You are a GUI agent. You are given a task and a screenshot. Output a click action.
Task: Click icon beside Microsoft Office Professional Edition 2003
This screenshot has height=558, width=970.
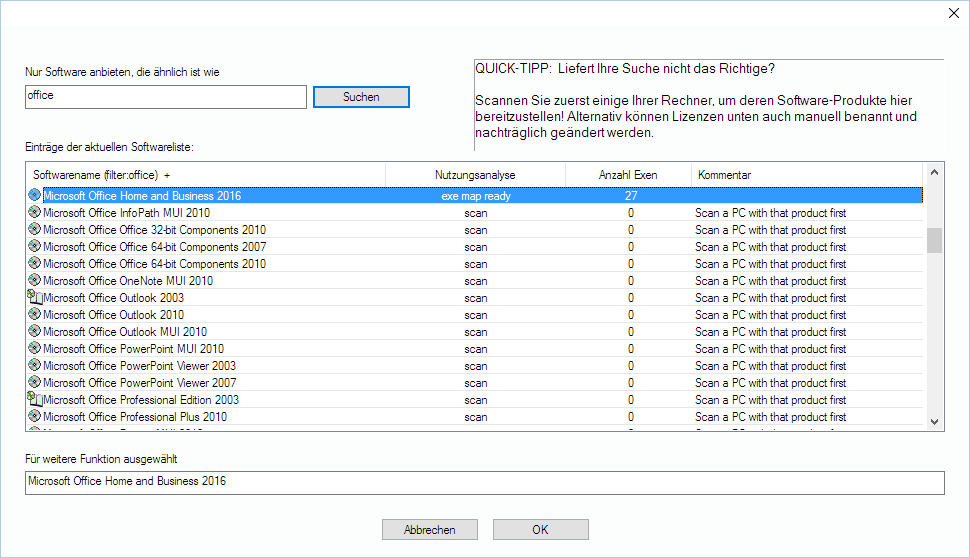(36, 400)
